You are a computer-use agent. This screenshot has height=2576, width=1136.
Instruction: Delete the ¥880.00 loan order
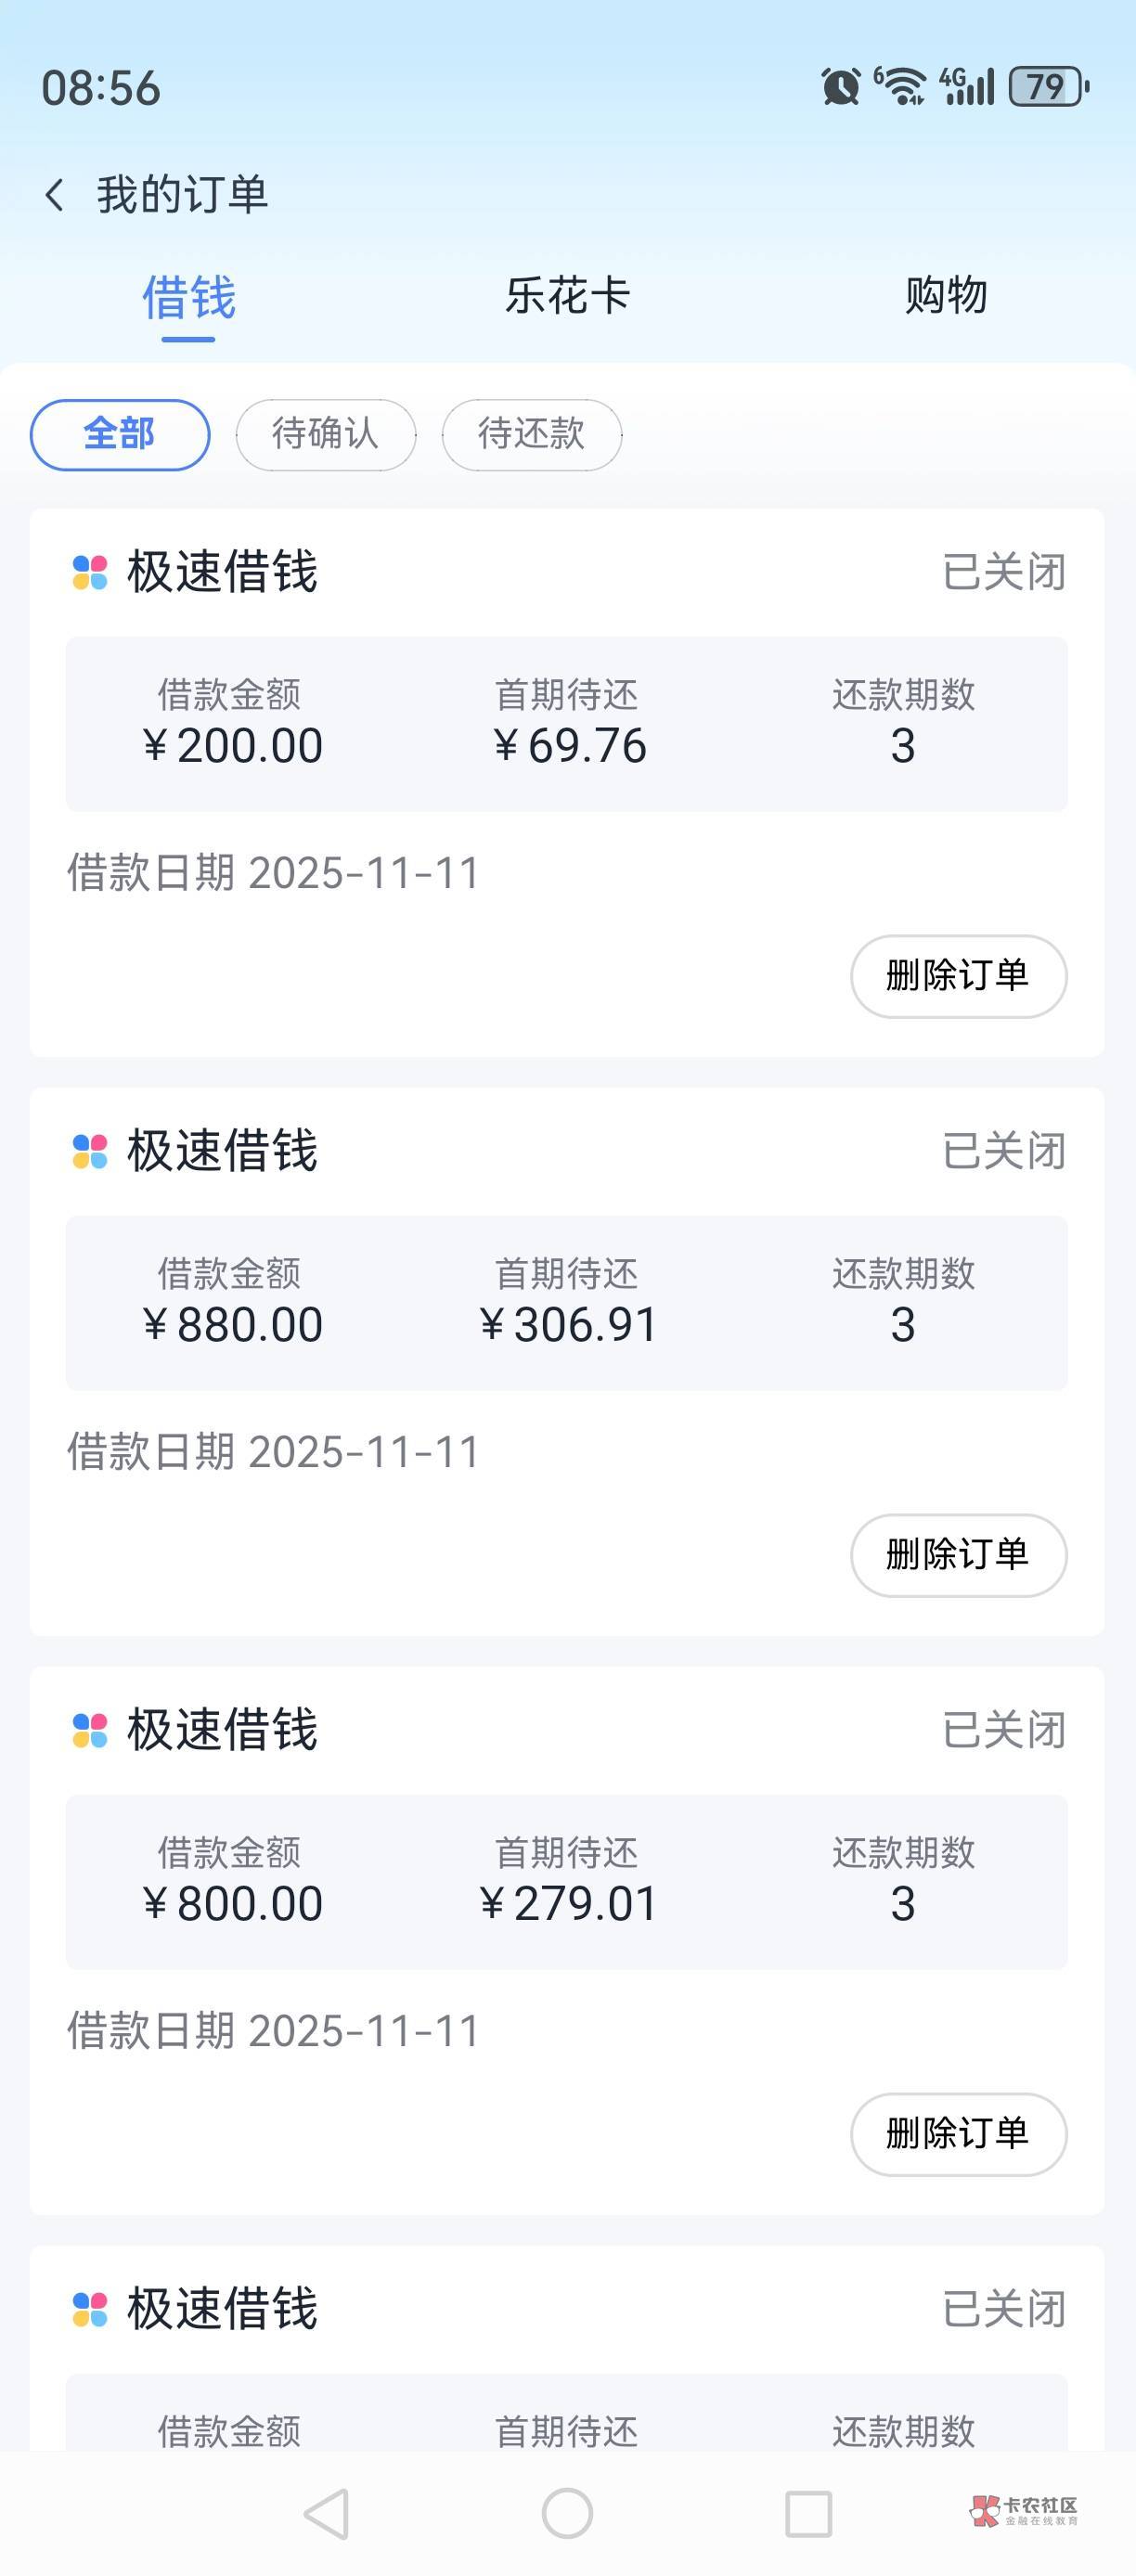point(958,1555)
